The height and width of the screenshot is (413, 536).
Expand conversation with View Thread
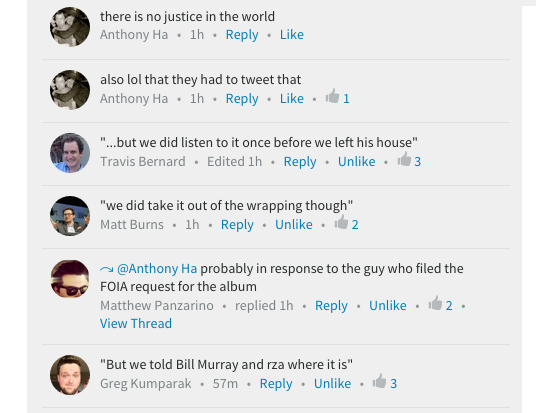point(136,323)
